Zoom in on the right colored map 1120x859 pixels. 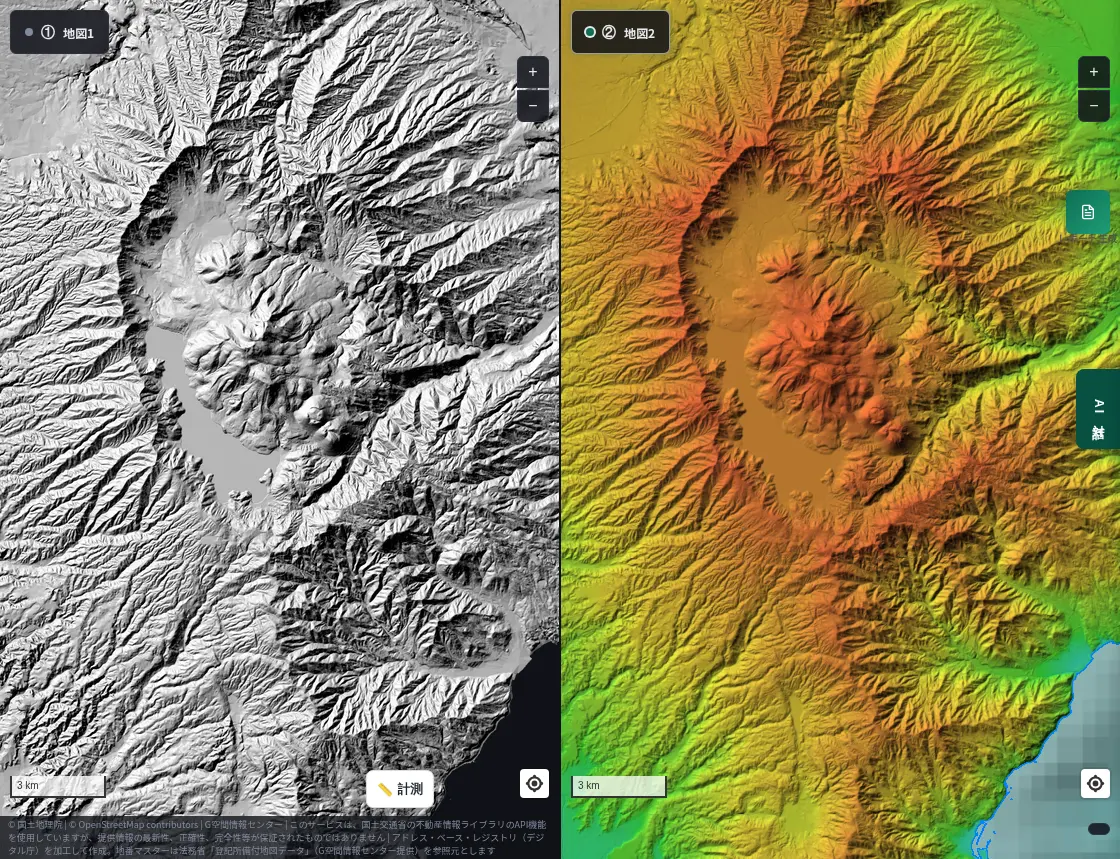pos(1094,72)
